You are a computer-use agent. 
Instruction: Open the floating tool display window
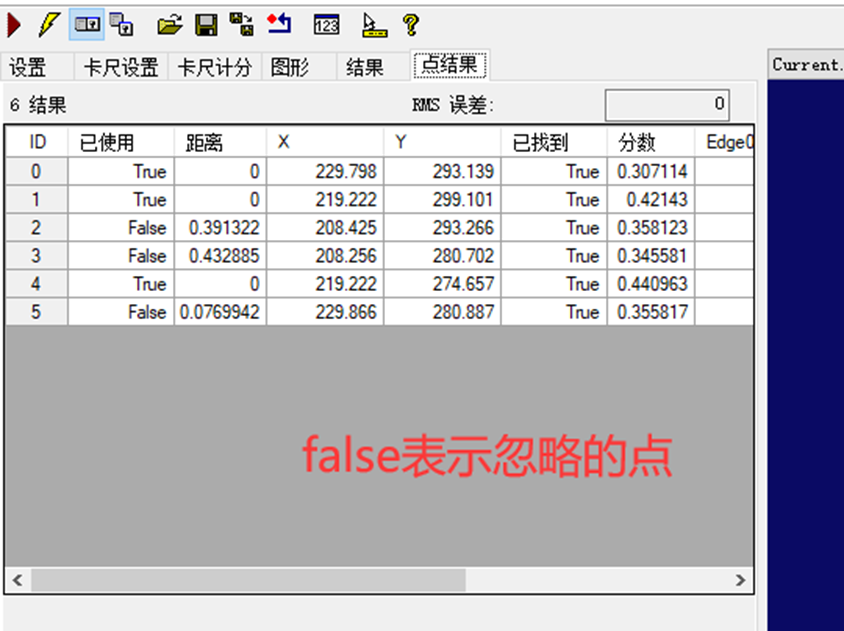coord(122,25)
